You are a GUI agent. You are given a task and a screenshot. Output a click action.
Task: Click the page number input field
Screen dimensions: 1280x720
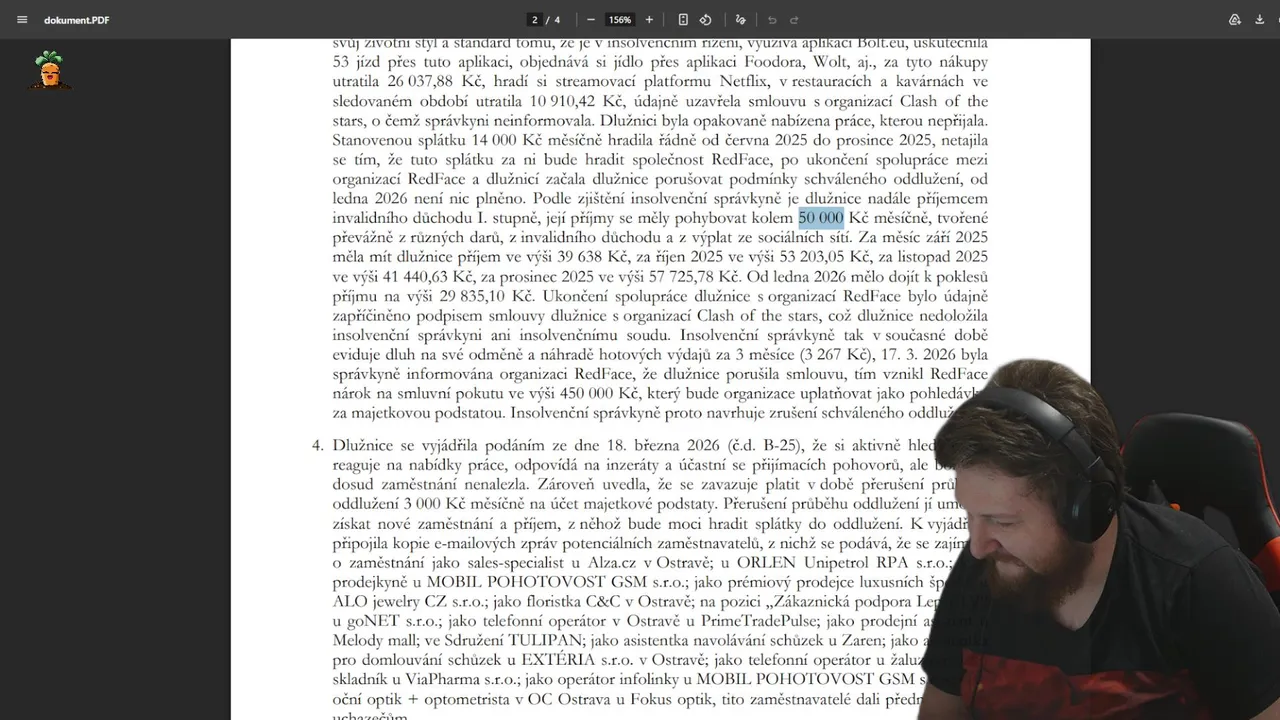[535, 20]
